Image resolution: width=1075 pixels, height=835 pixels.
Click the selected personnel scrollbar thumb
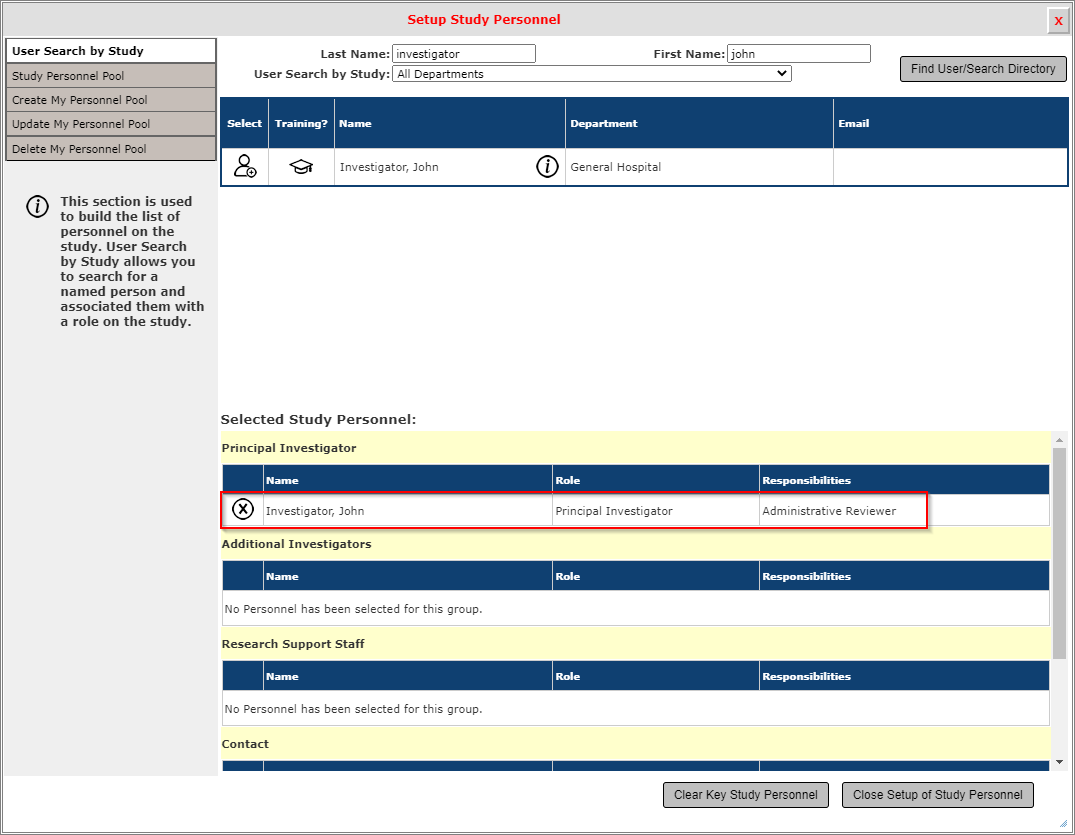pos(1059,553)
